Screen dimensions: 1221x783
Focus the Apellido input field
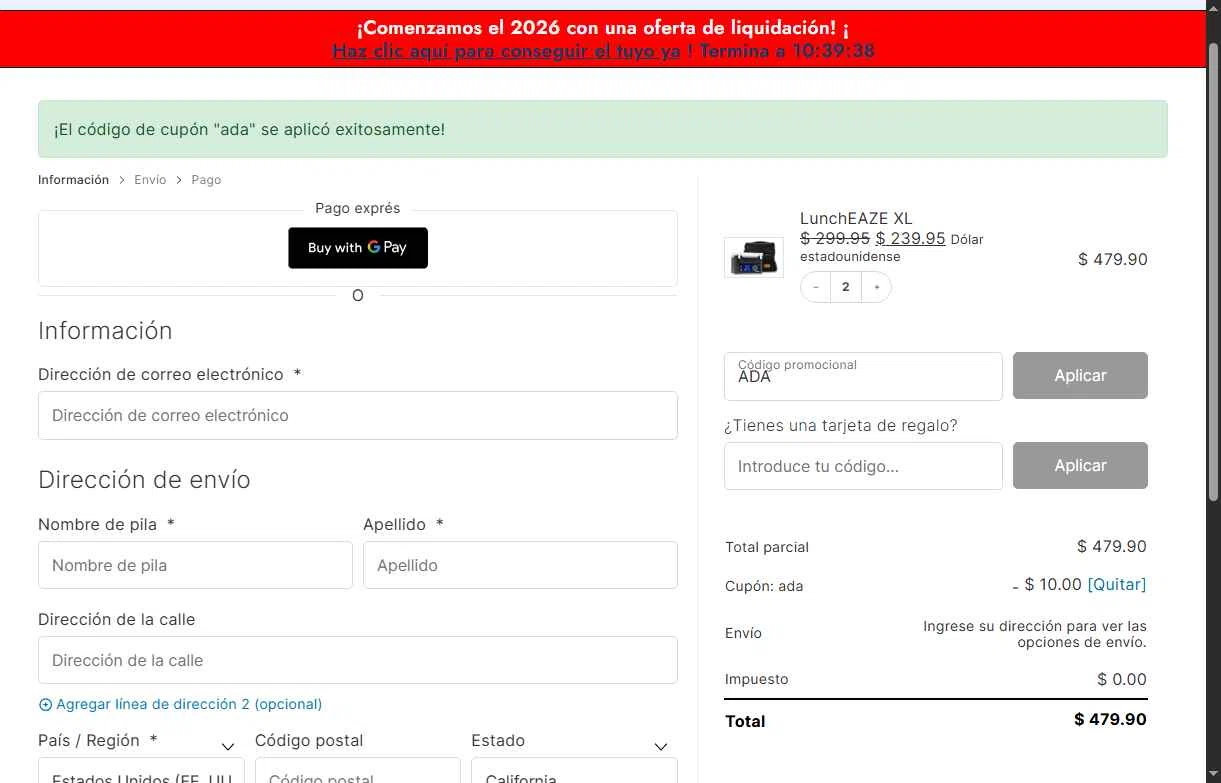coord(520,565)
